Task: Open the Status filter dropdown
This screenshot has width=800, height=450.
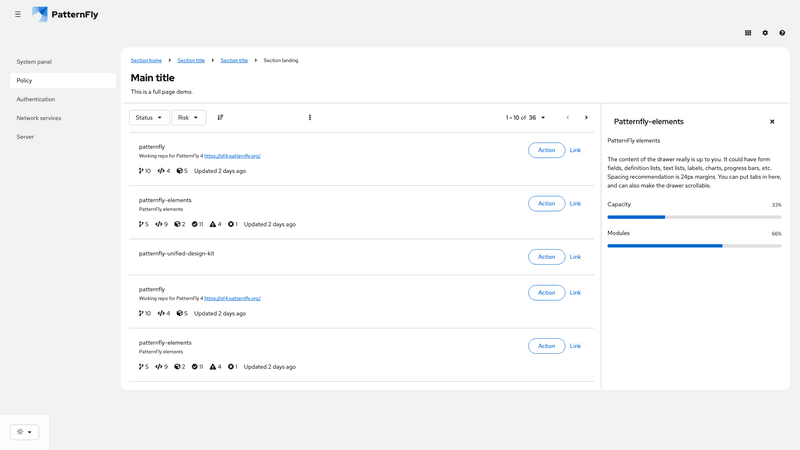Action: (x=148, y=117)
